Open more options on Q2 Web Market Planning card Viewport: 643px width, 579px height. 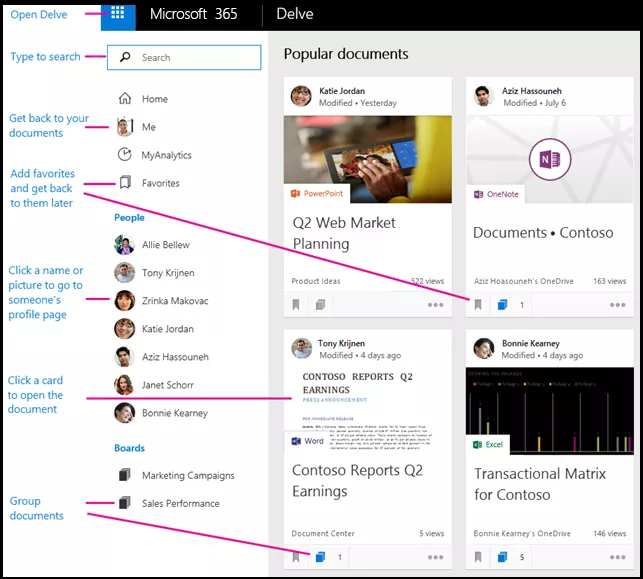tap(435, 305)
